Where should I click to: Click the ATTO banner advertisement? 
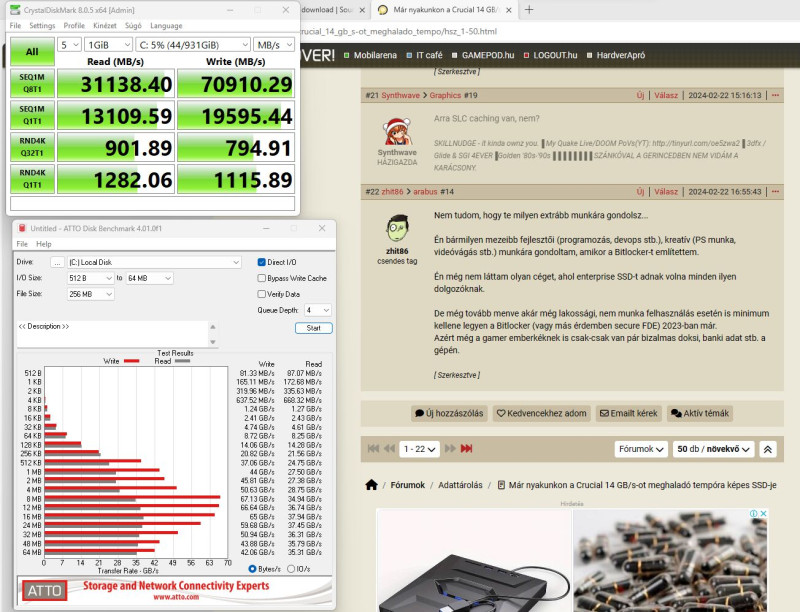click(174, 590)
